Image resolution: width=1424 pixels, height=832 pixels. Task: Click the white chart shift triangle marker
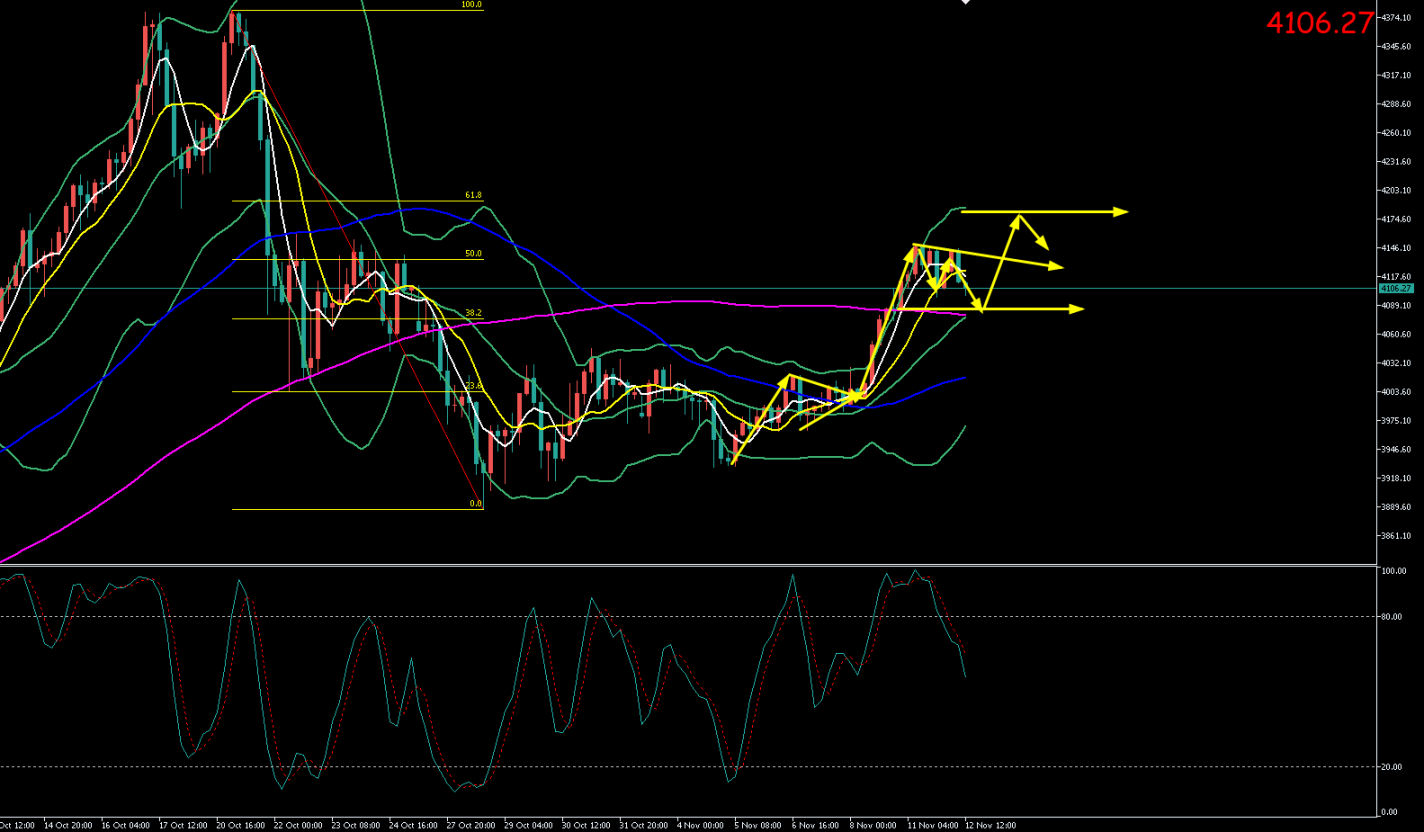[x=965, y=3]
